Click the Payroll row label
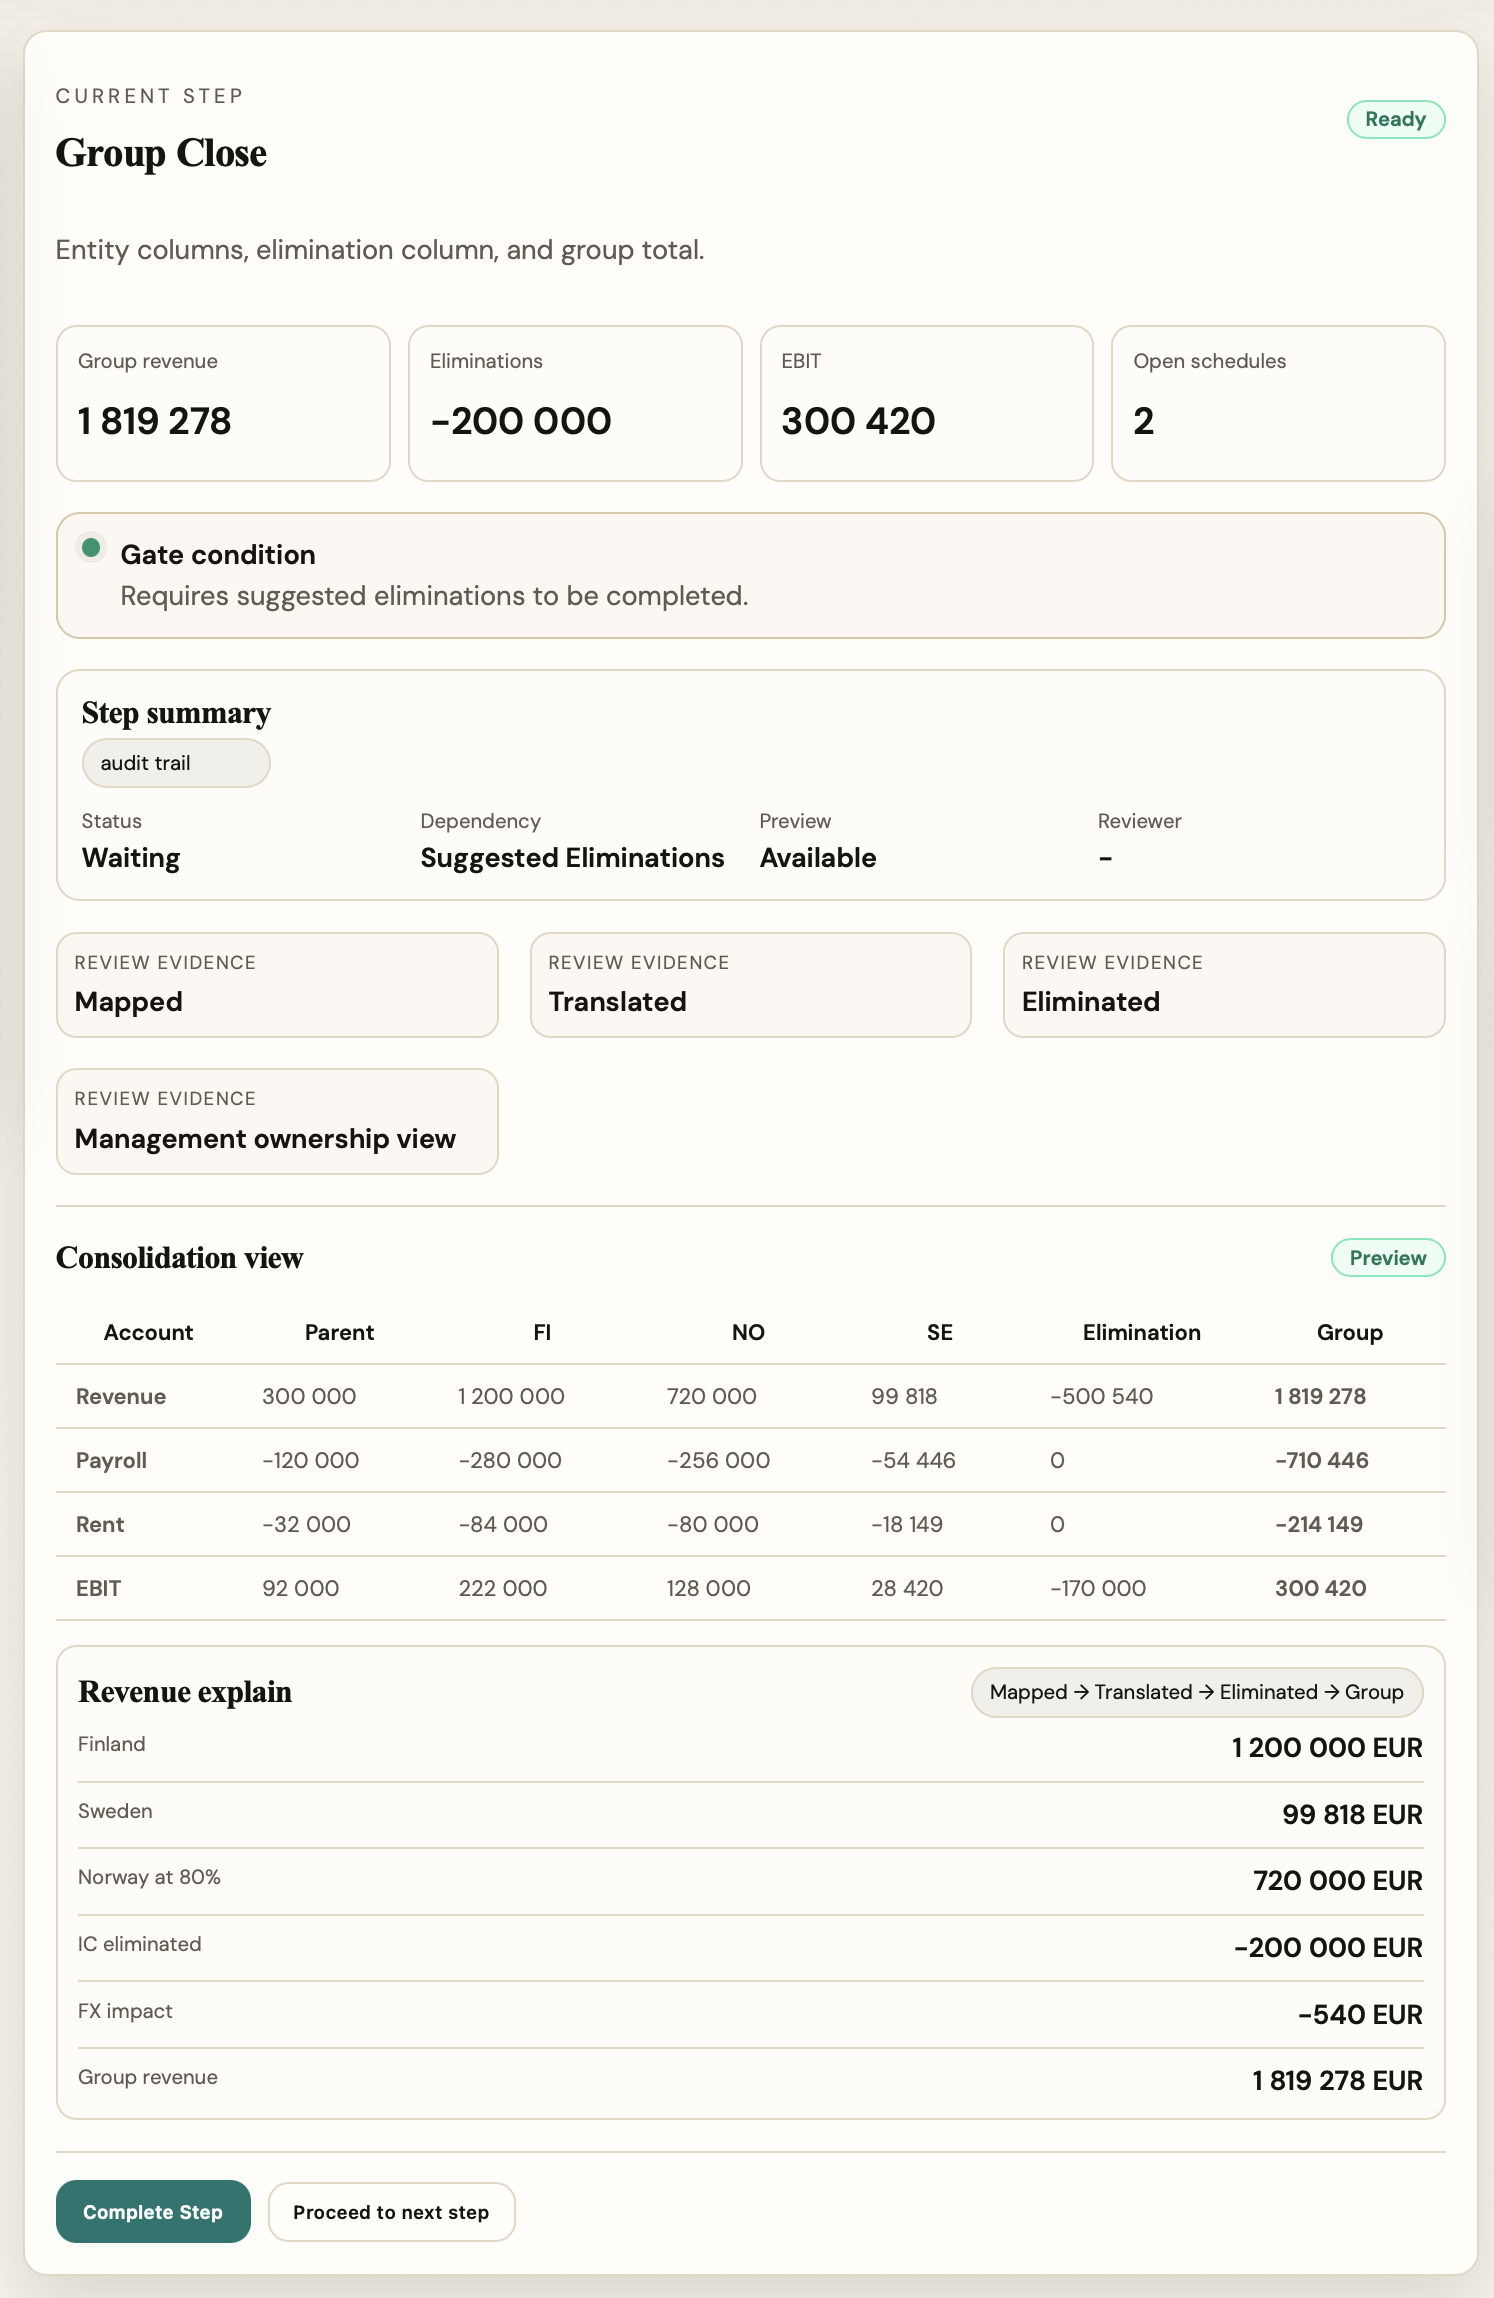This screenshot has width=1494, height=2298. point(111,1460)
